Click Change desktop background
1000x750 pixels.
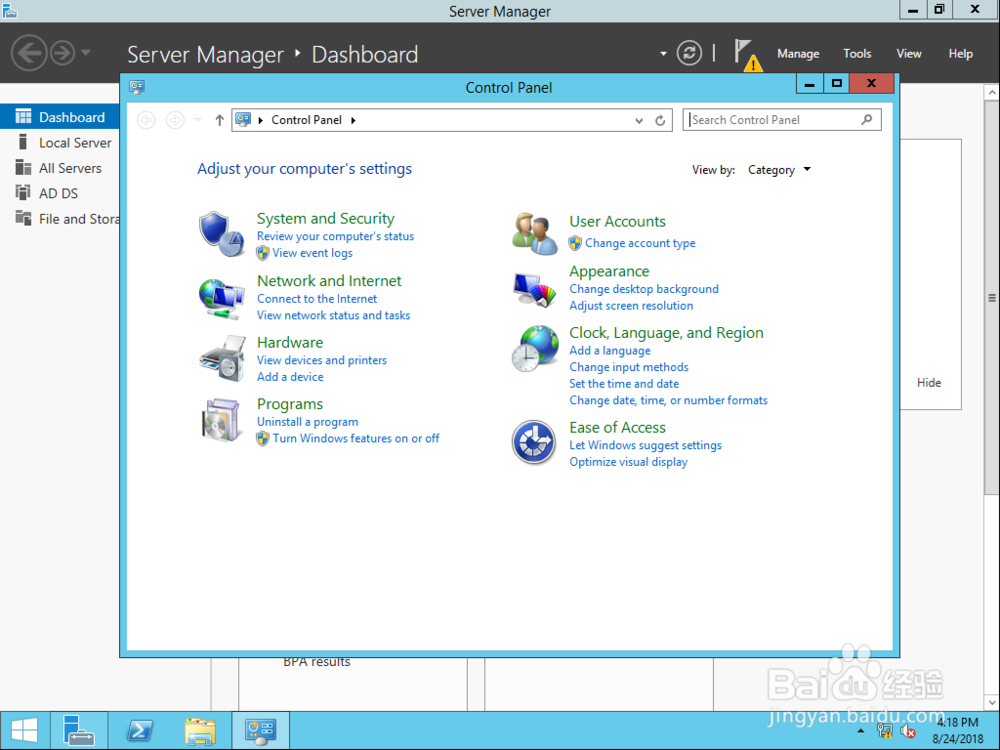[x=643, y=289]
